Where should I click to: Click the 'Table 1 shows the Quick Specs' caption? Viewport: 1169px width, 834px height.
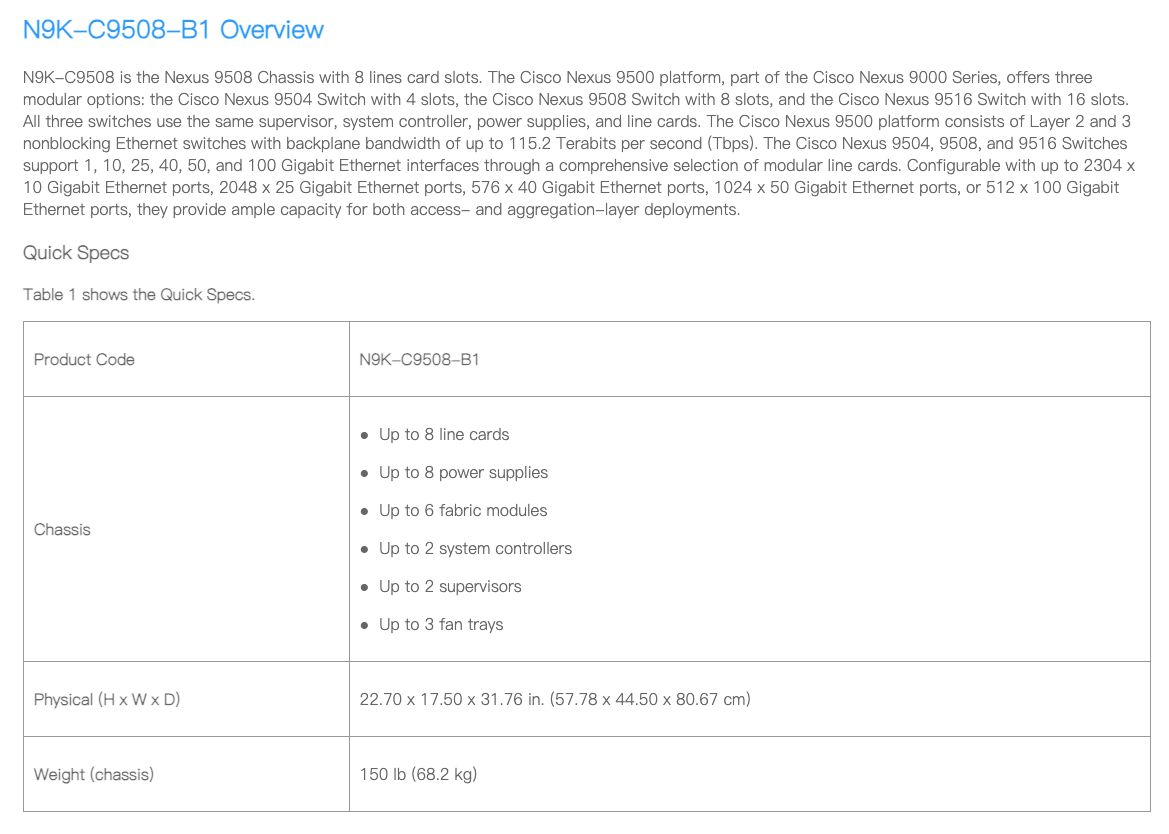[x=139, y=295]
